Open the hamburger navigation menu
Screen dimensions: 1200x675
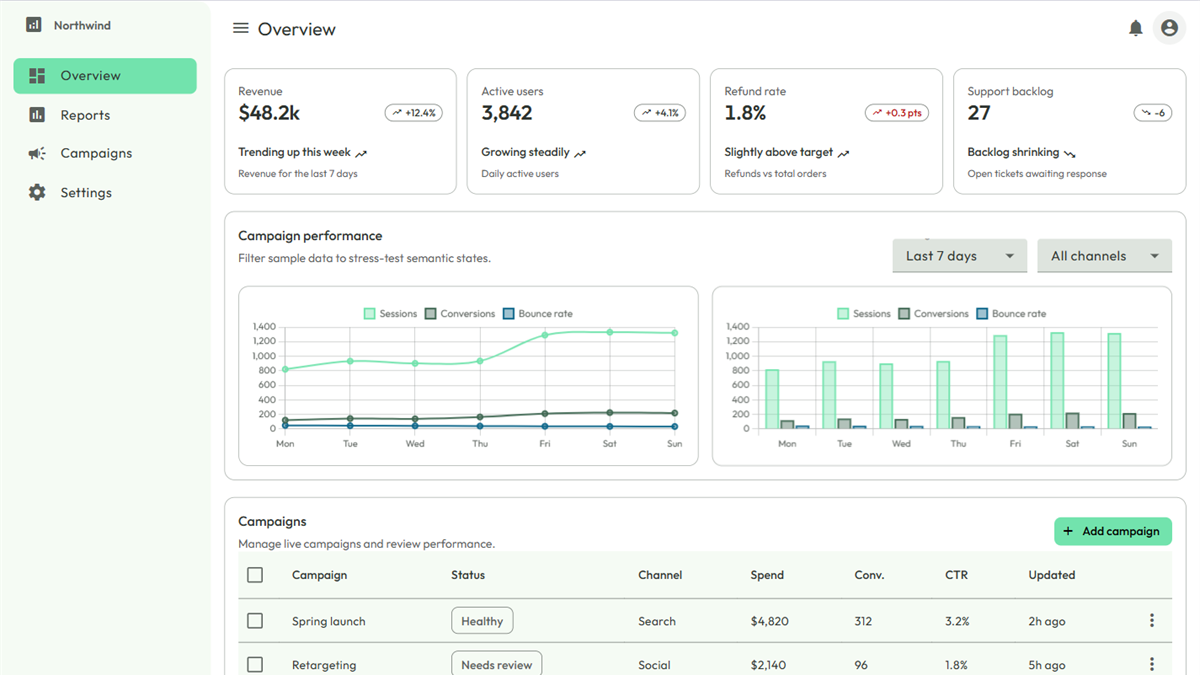pyautogui.click(x=240, y=29)
